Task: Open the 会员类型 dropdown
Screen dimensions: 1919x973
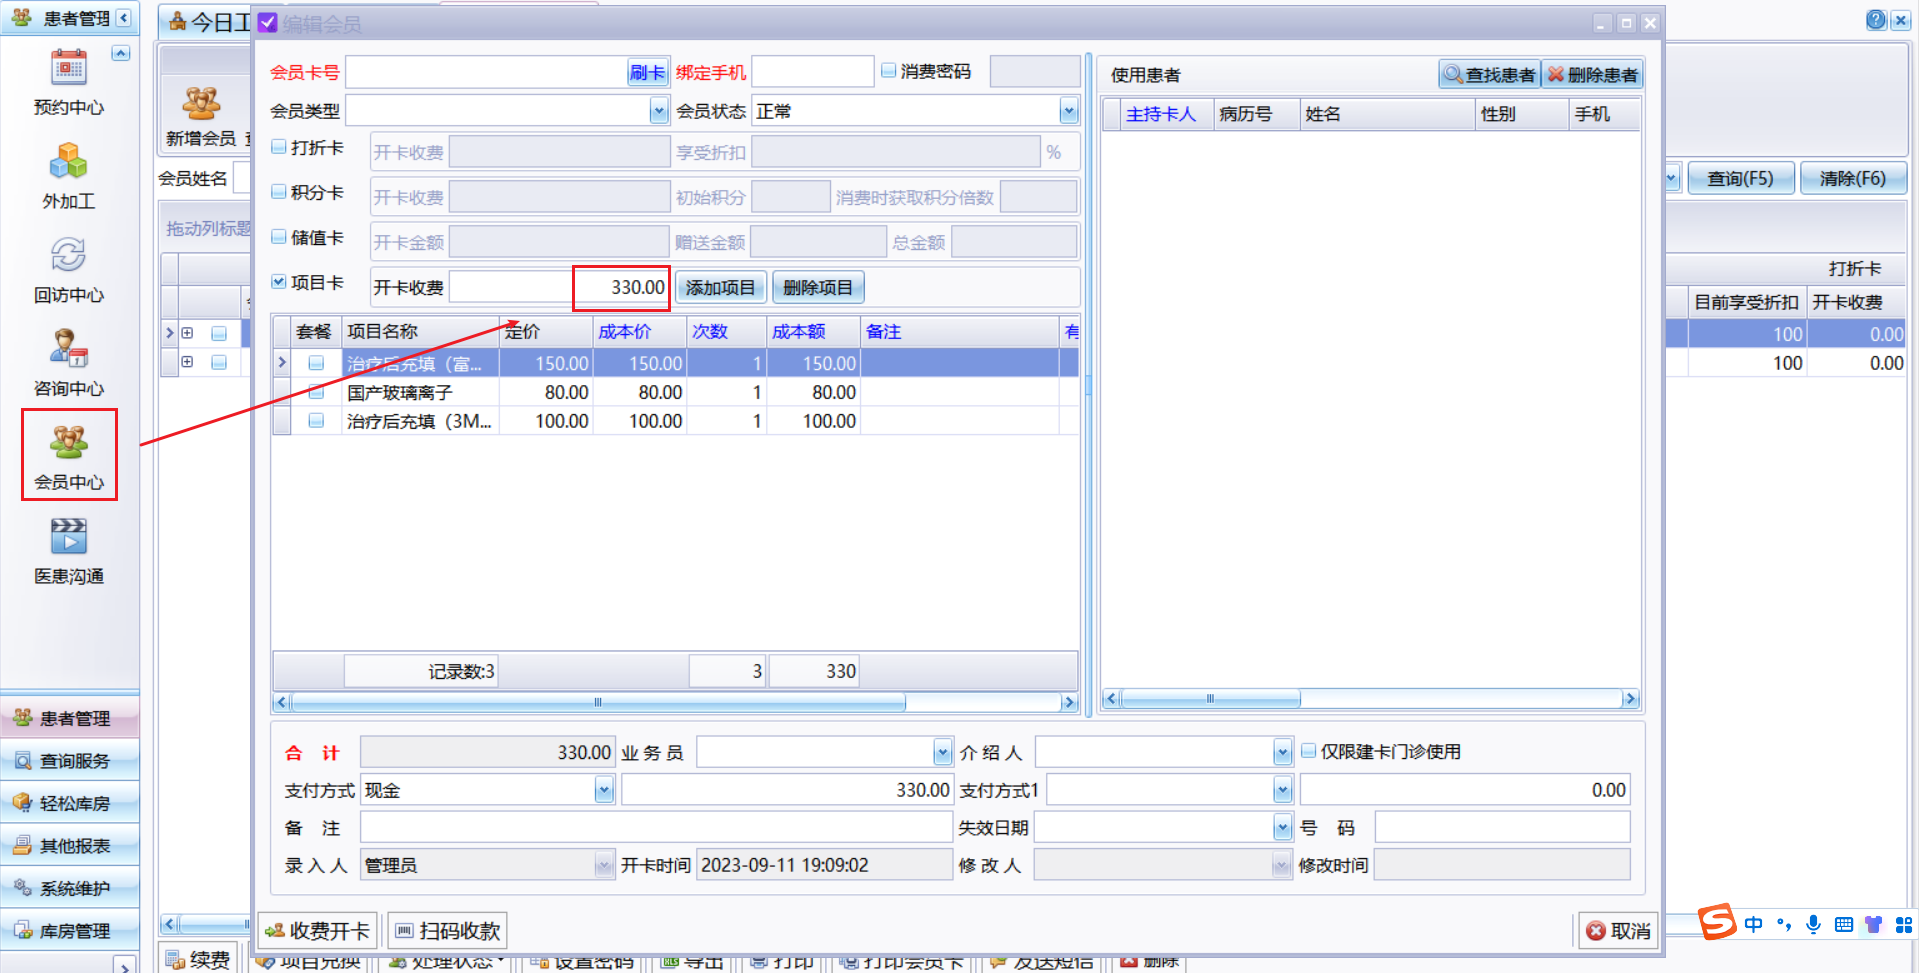Action: tap(659, 111)
